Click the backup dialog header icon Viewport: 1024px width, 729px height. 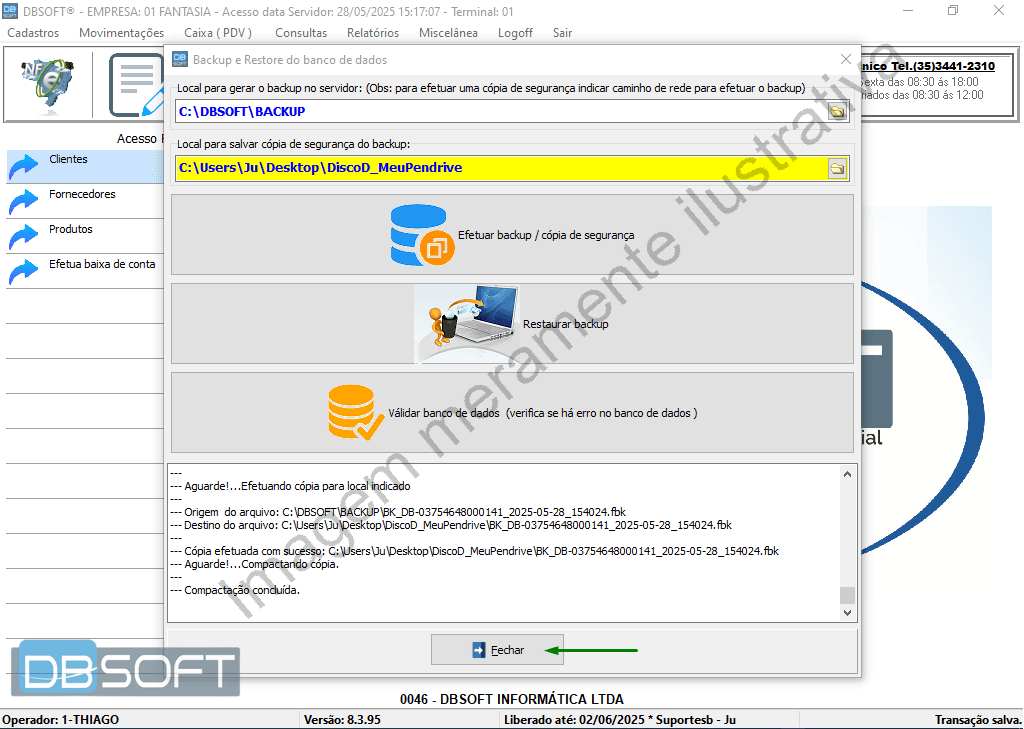(179, 60)
